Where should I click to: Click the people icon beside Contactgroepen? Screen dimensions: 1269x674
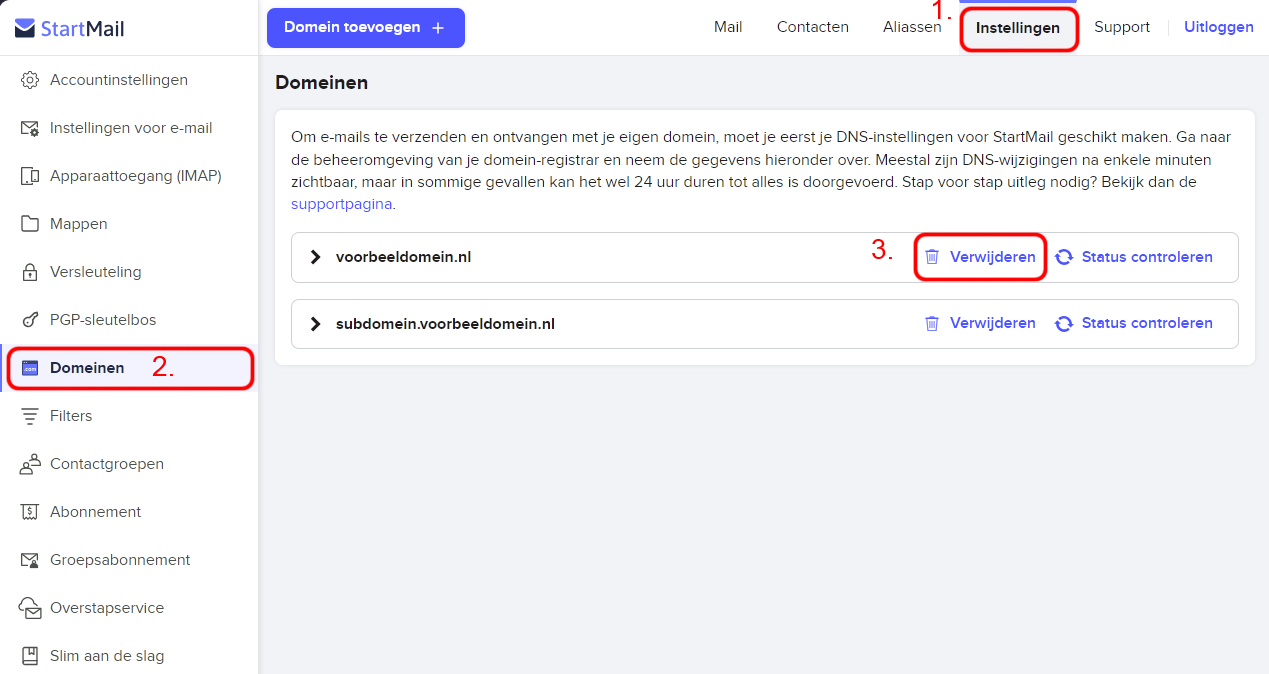tap(30, 464)
